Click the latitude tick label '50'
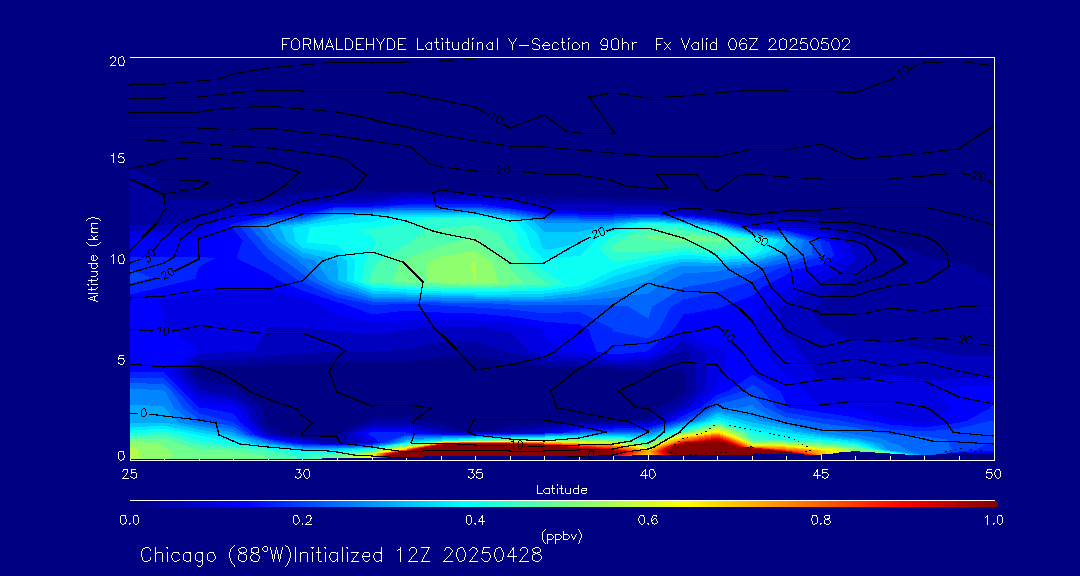 pos(994,474)
